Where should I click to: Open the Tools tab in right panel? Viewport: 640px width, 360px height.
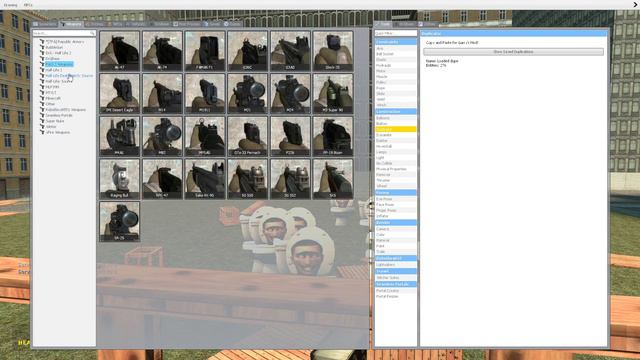(383, 24)
